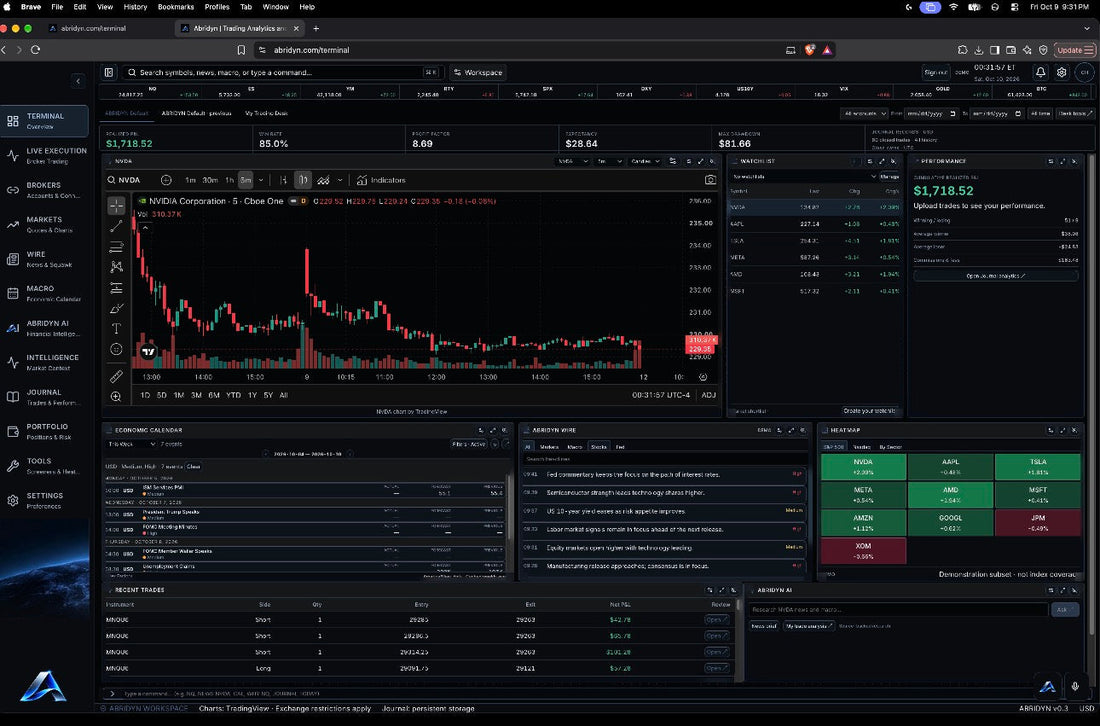This screenshot has width=1100, height=726.
Task: Select the chart zoom-in tool
Action: pos(116,396)
